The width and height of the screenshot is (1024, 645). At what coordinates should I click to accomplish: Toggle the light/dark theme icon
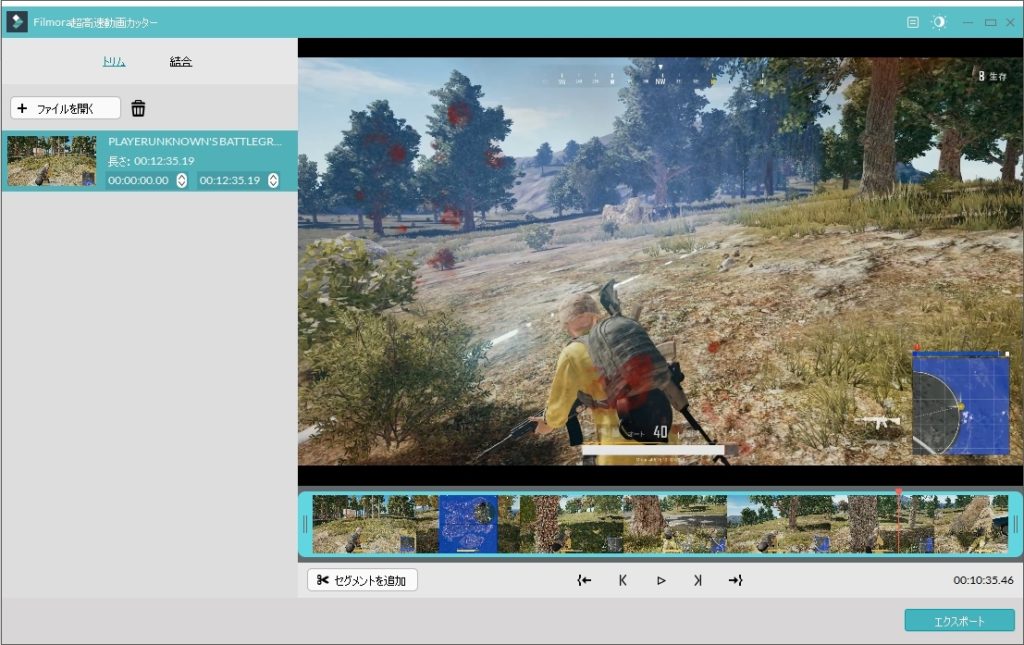(938, 22)
